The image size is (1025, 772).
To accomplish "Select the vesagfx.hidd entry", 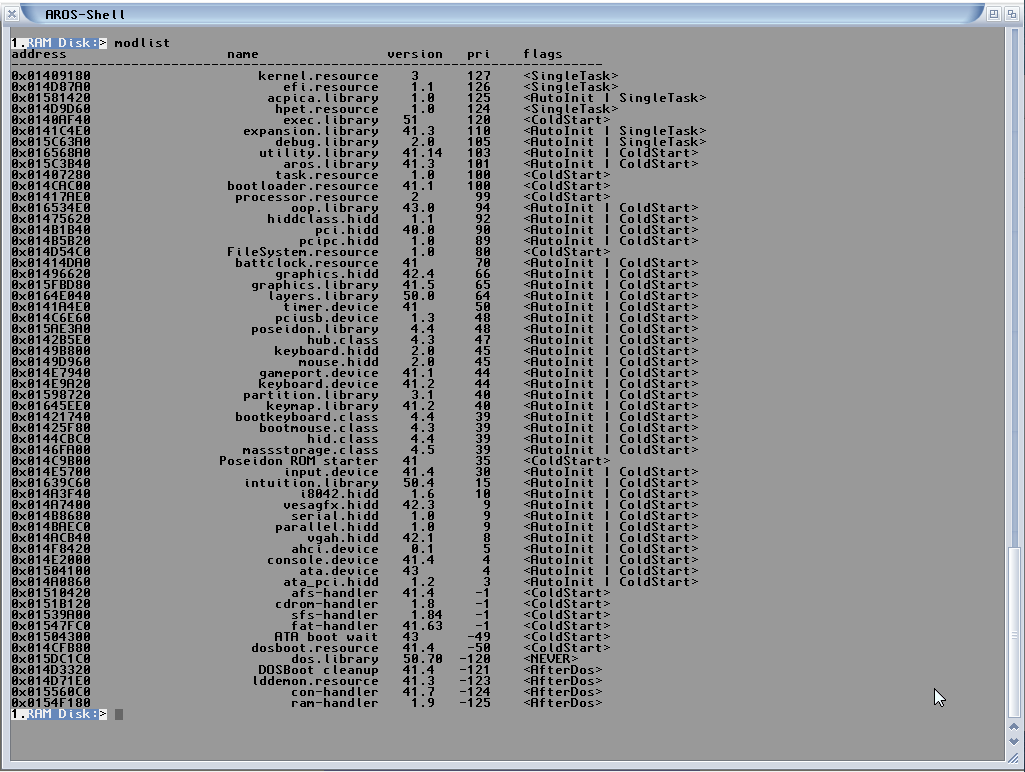I will (x=331, y=505).
